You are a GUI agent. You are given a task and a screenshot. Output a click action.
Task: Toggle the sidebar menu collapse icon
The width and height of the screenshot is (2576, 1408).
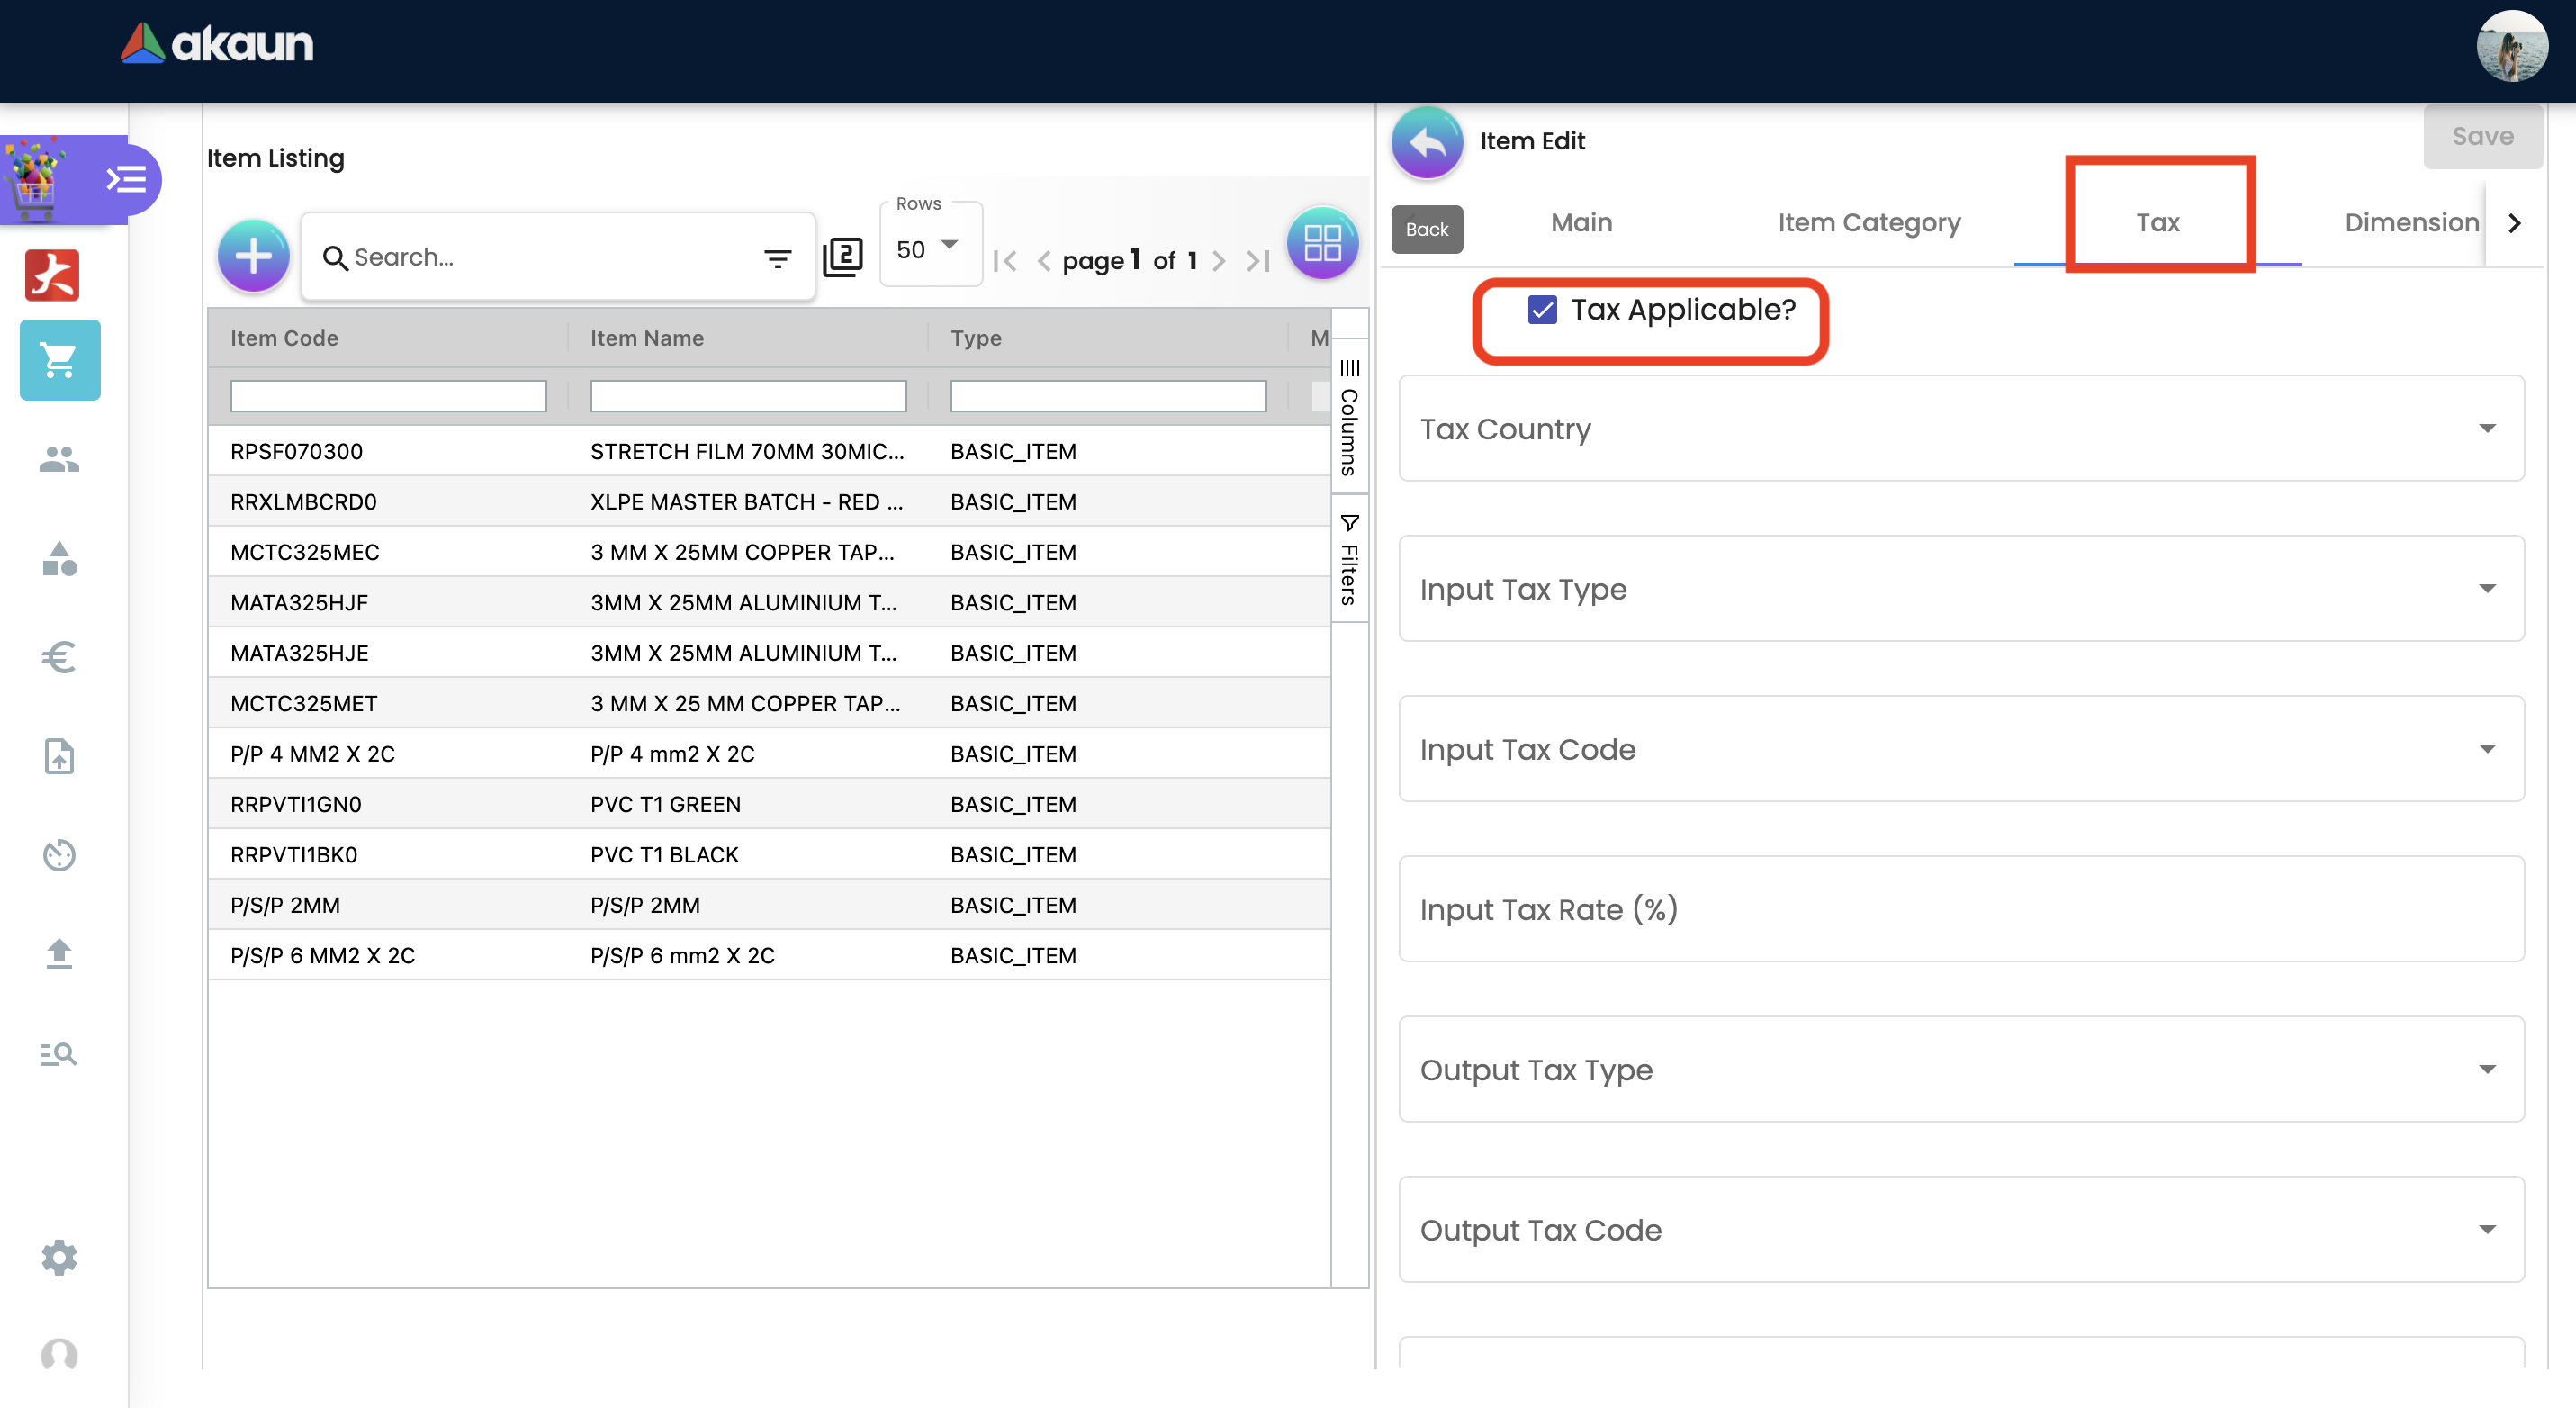(x=126, y=180)
